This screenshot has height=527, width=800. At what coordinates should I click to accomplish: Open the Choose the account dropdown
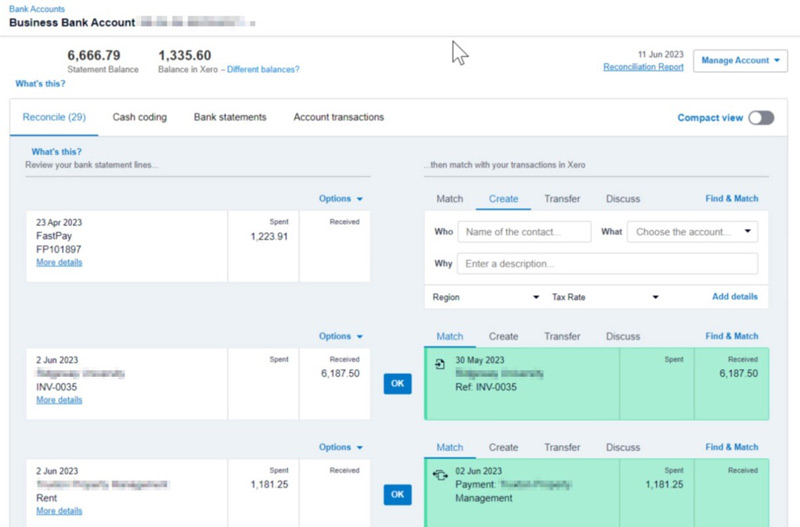(692, 232)
